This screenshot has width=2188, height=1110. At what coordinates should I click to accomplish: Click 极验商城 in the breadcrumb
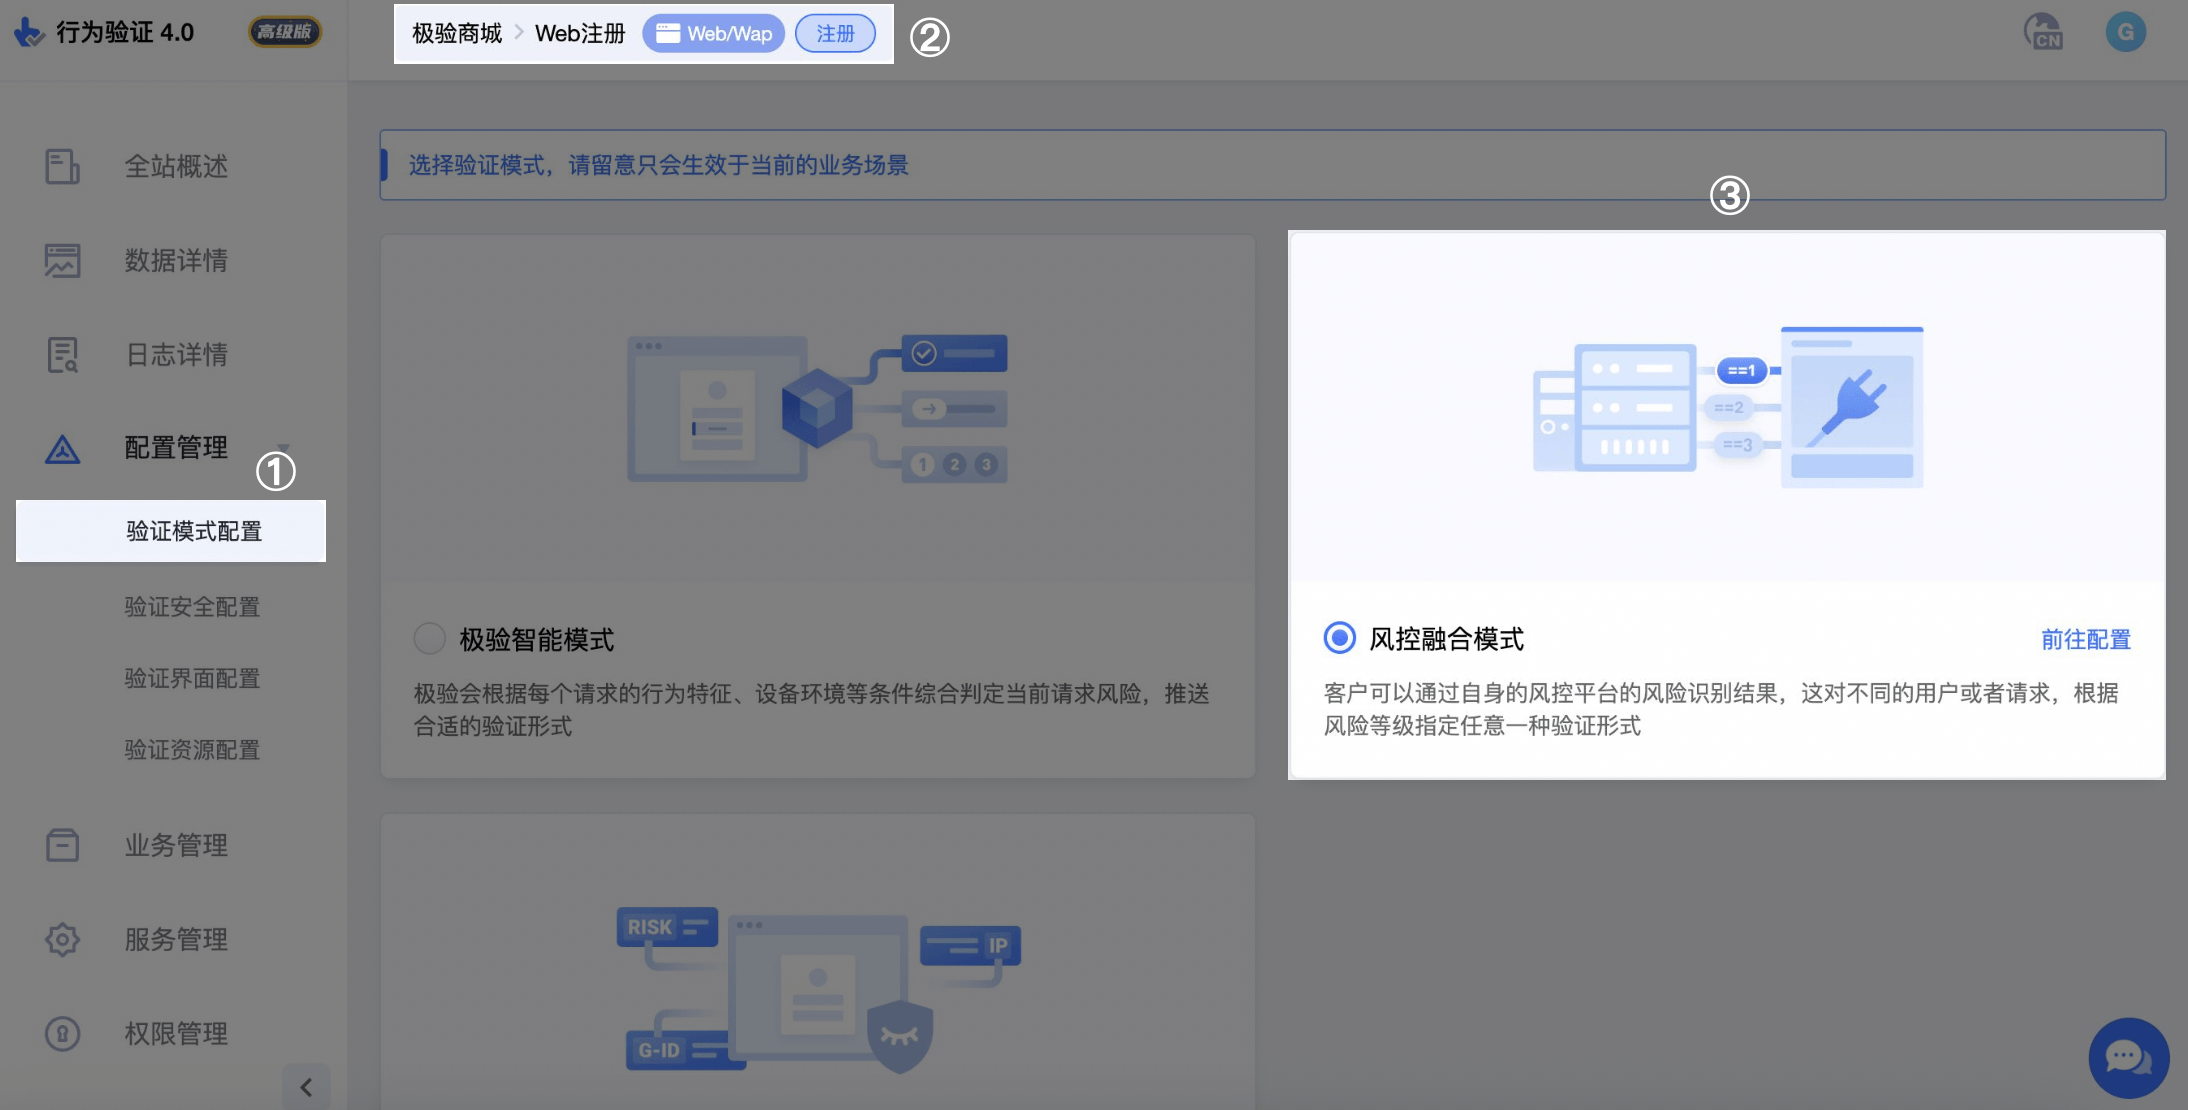pos(455,31)
